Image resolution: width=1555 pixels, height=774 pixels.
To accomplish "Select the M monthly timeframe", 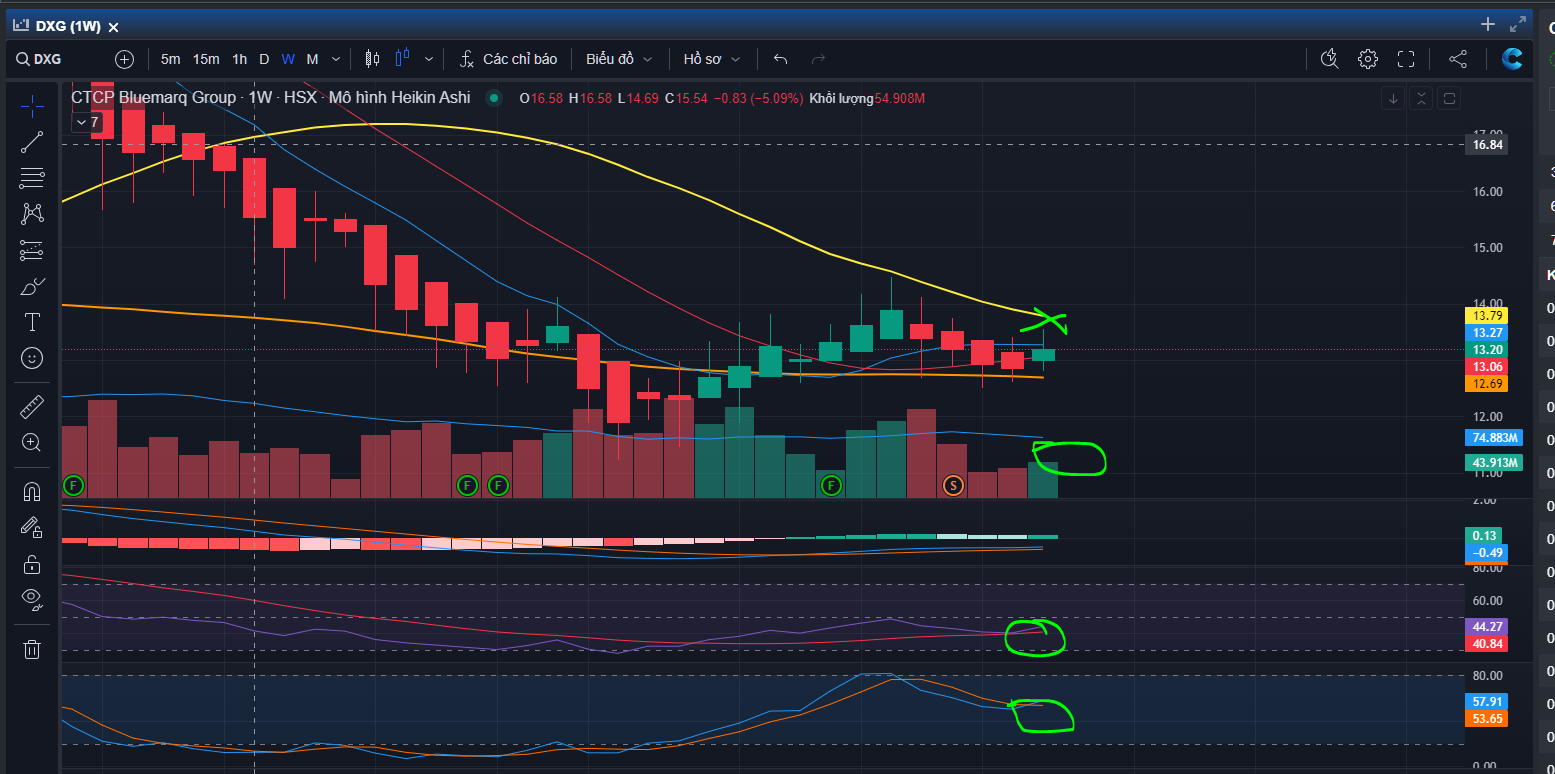I will pyautogui.click(x=312, y=59).
